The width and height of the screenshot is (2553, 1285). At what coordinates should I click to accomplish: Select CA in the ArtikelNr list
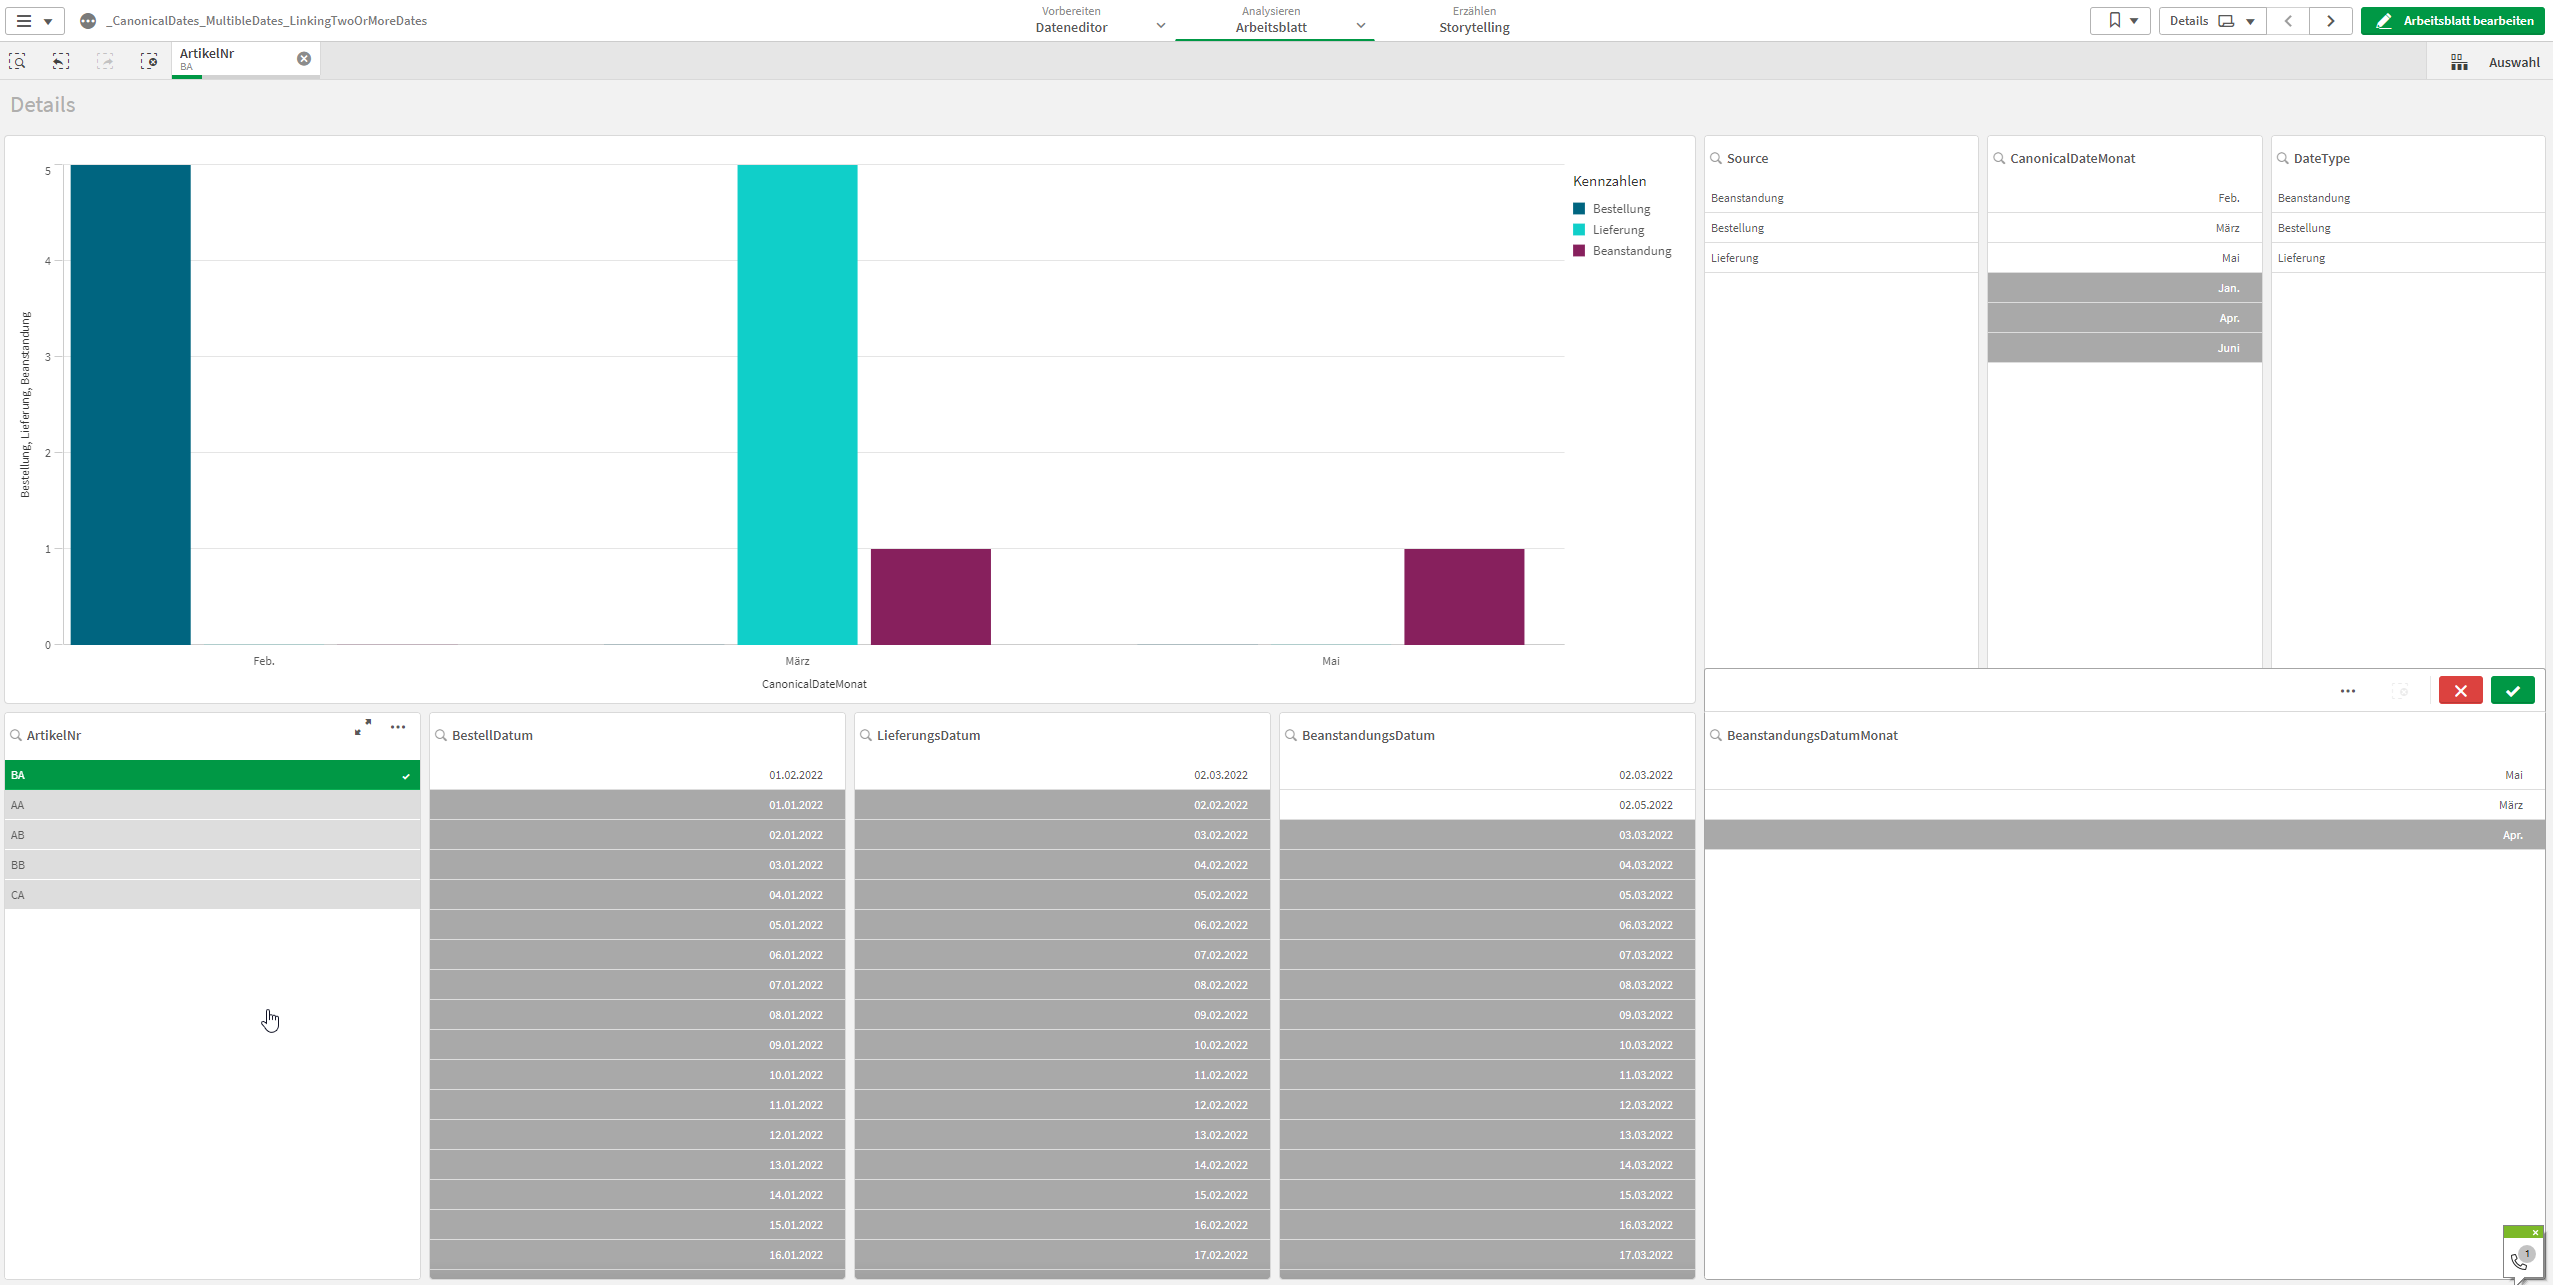click(x=212, y=895)
